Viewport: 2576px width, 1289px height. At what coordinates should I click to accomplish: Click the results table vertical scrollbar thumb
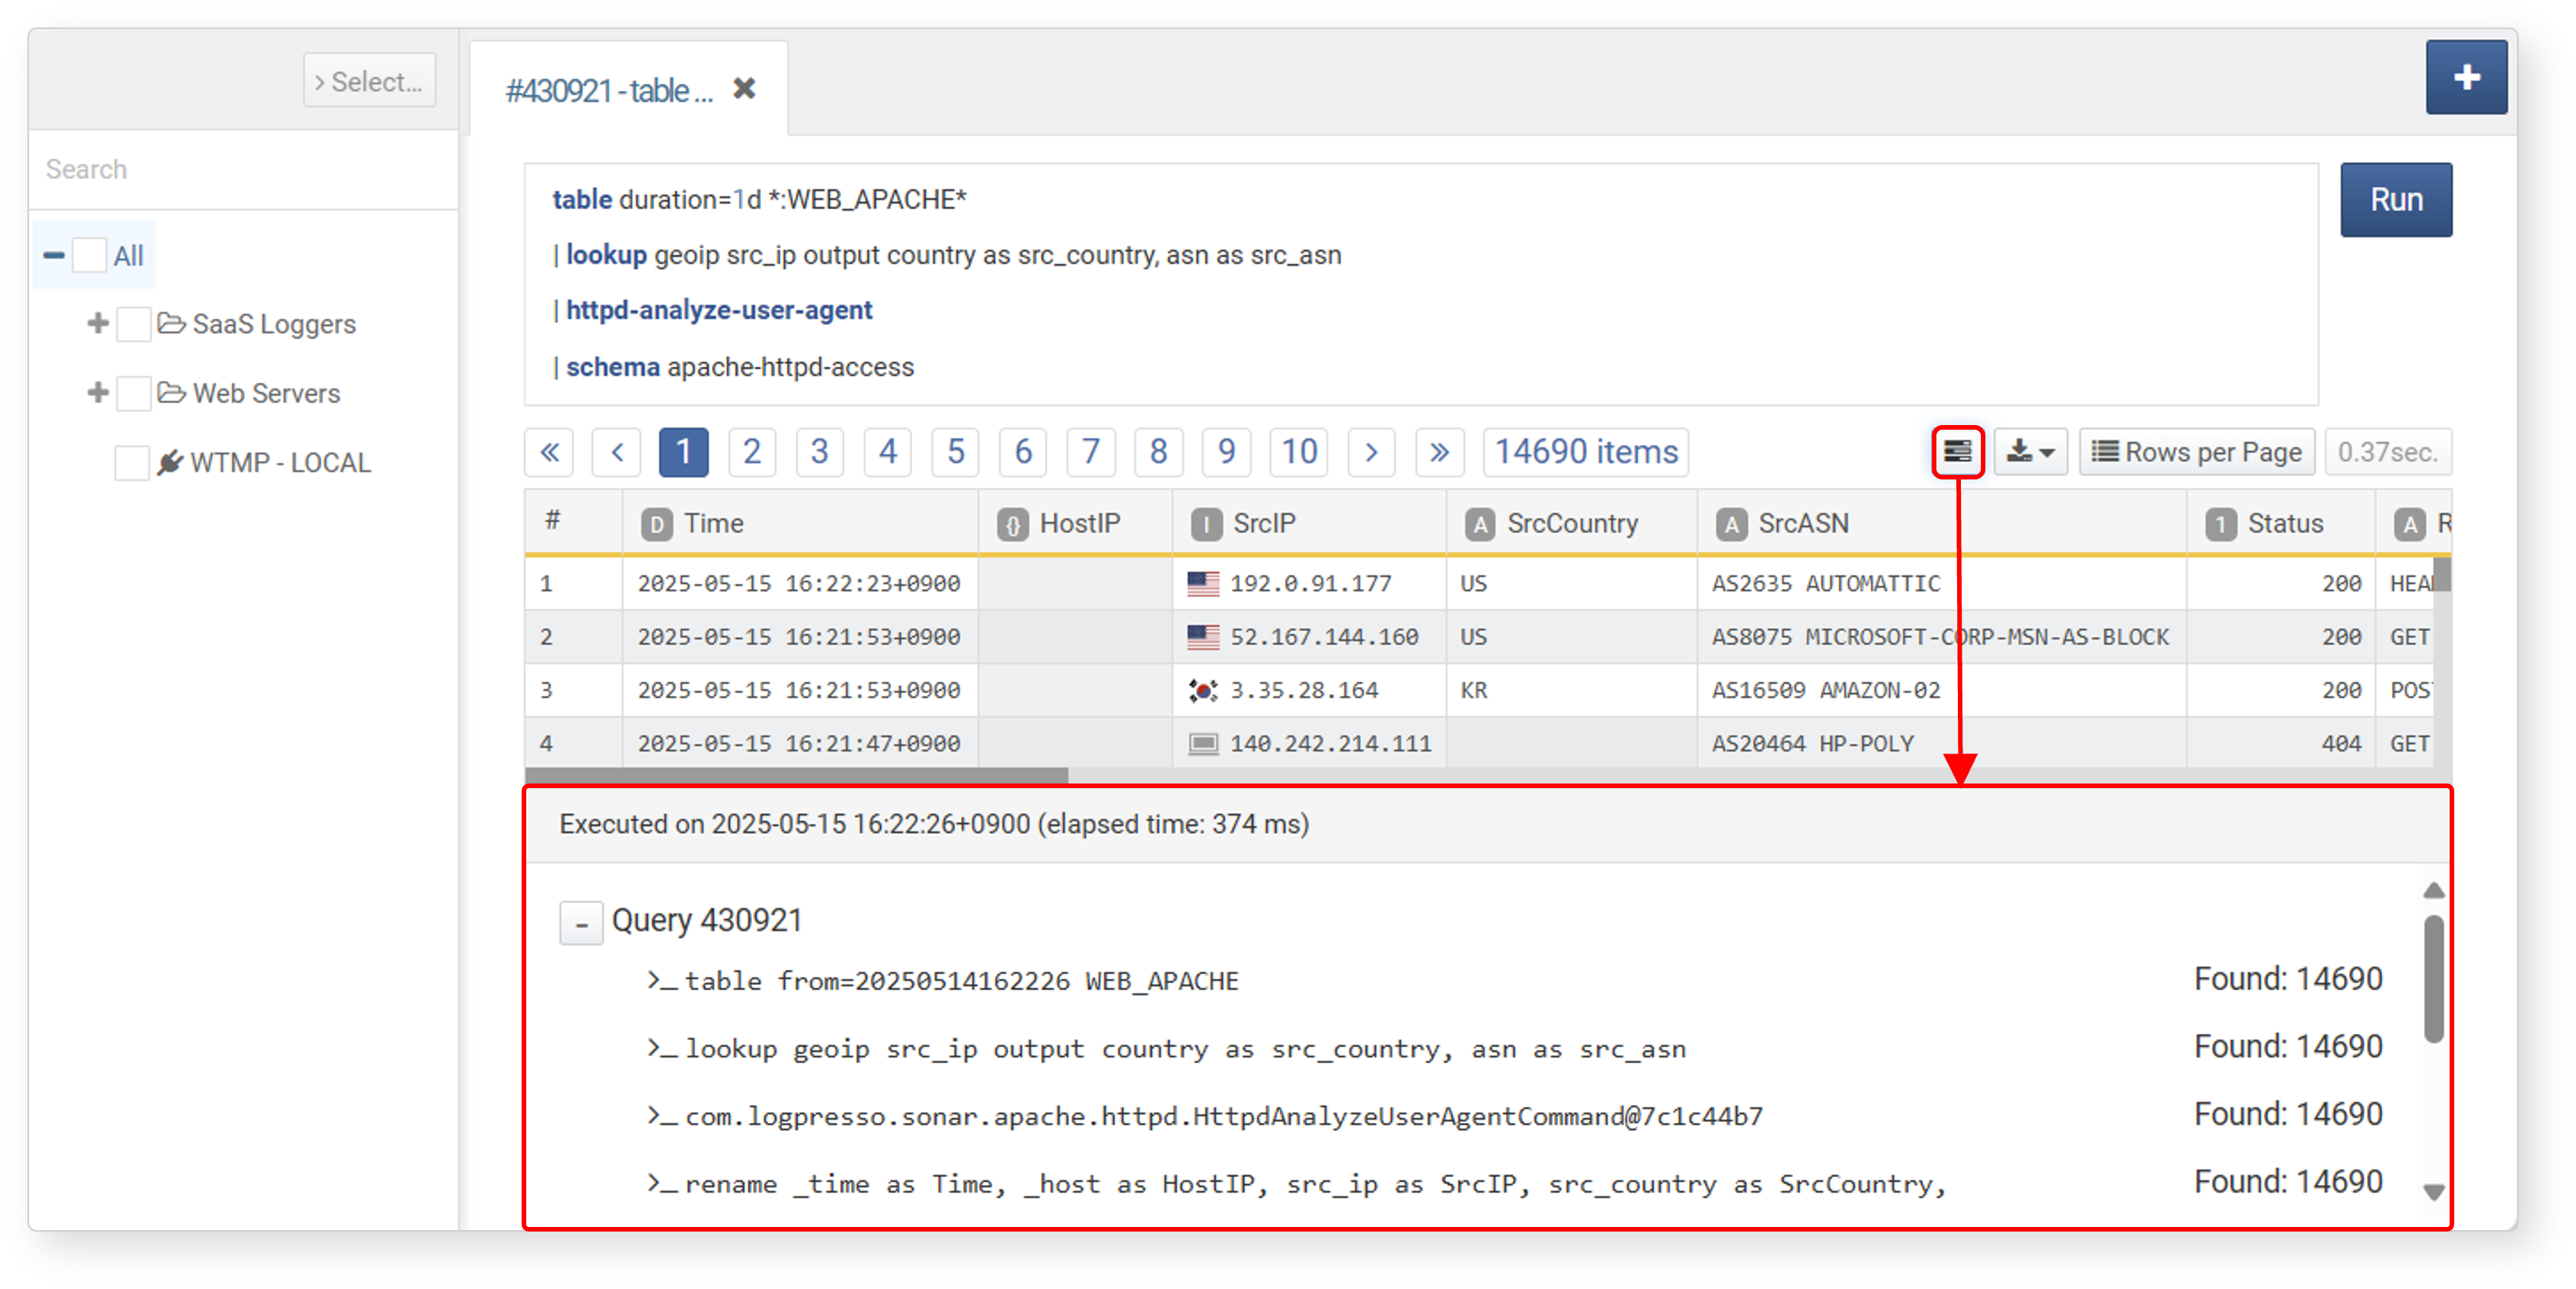(x=2442, y=576)
